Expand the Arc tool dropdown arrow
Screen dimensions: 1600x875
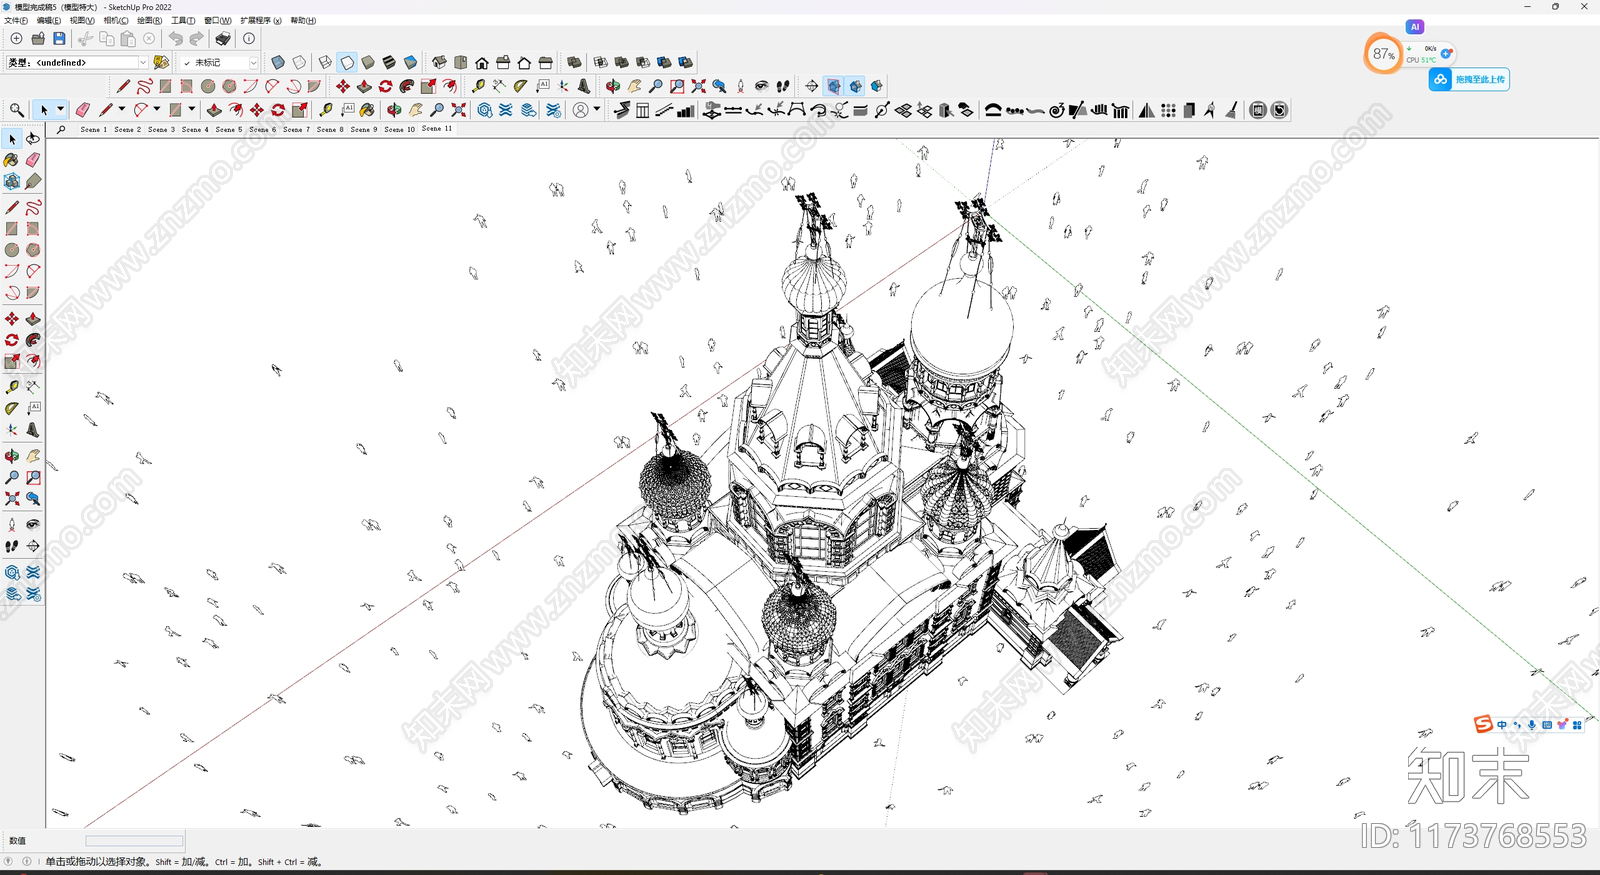click(156, 110)
